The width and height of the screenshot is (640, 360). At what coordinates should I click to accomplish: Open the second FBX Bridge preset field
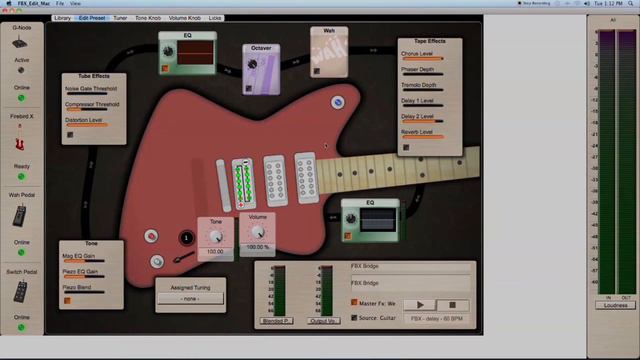(x=411, y=283)
